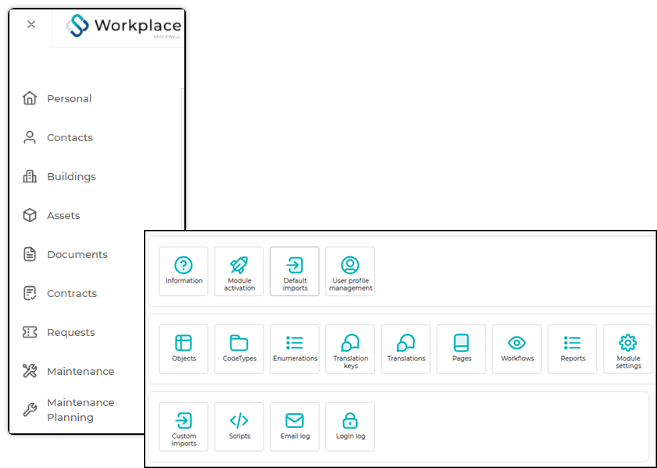Open the Documents menu item

(x=77, y=254)
